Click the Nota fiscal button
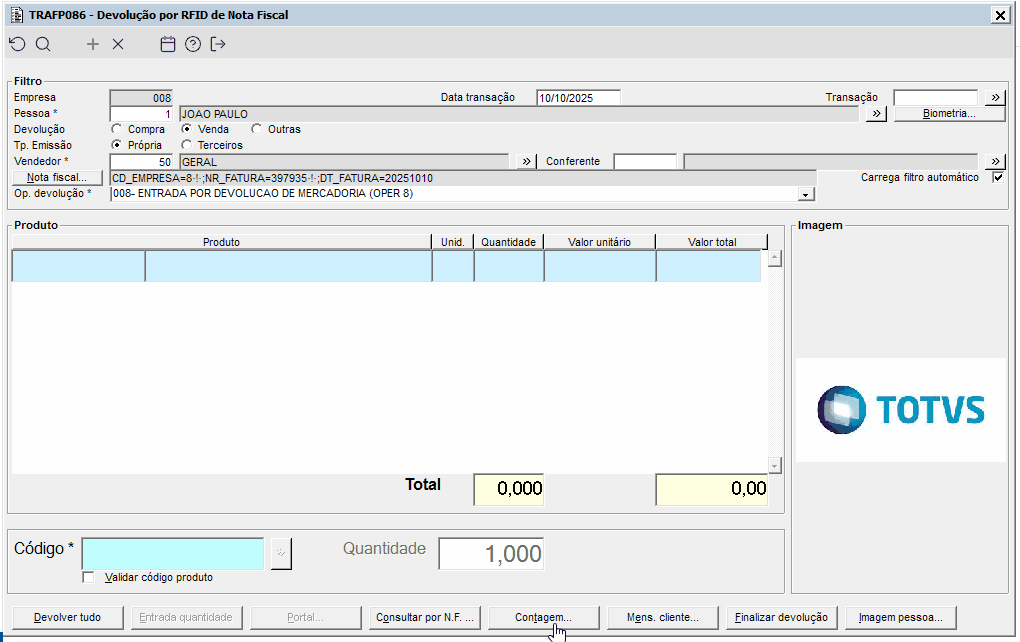Viewport: 1020px width, 642px height. 57,178
